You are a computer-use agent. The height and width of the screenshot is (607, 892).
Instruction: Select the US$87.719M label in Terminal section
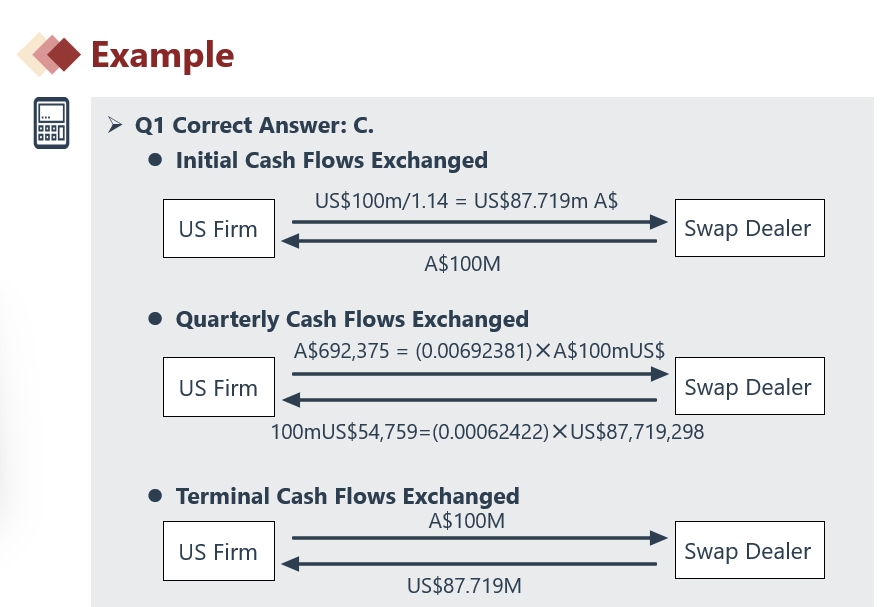tap(464, 585)
